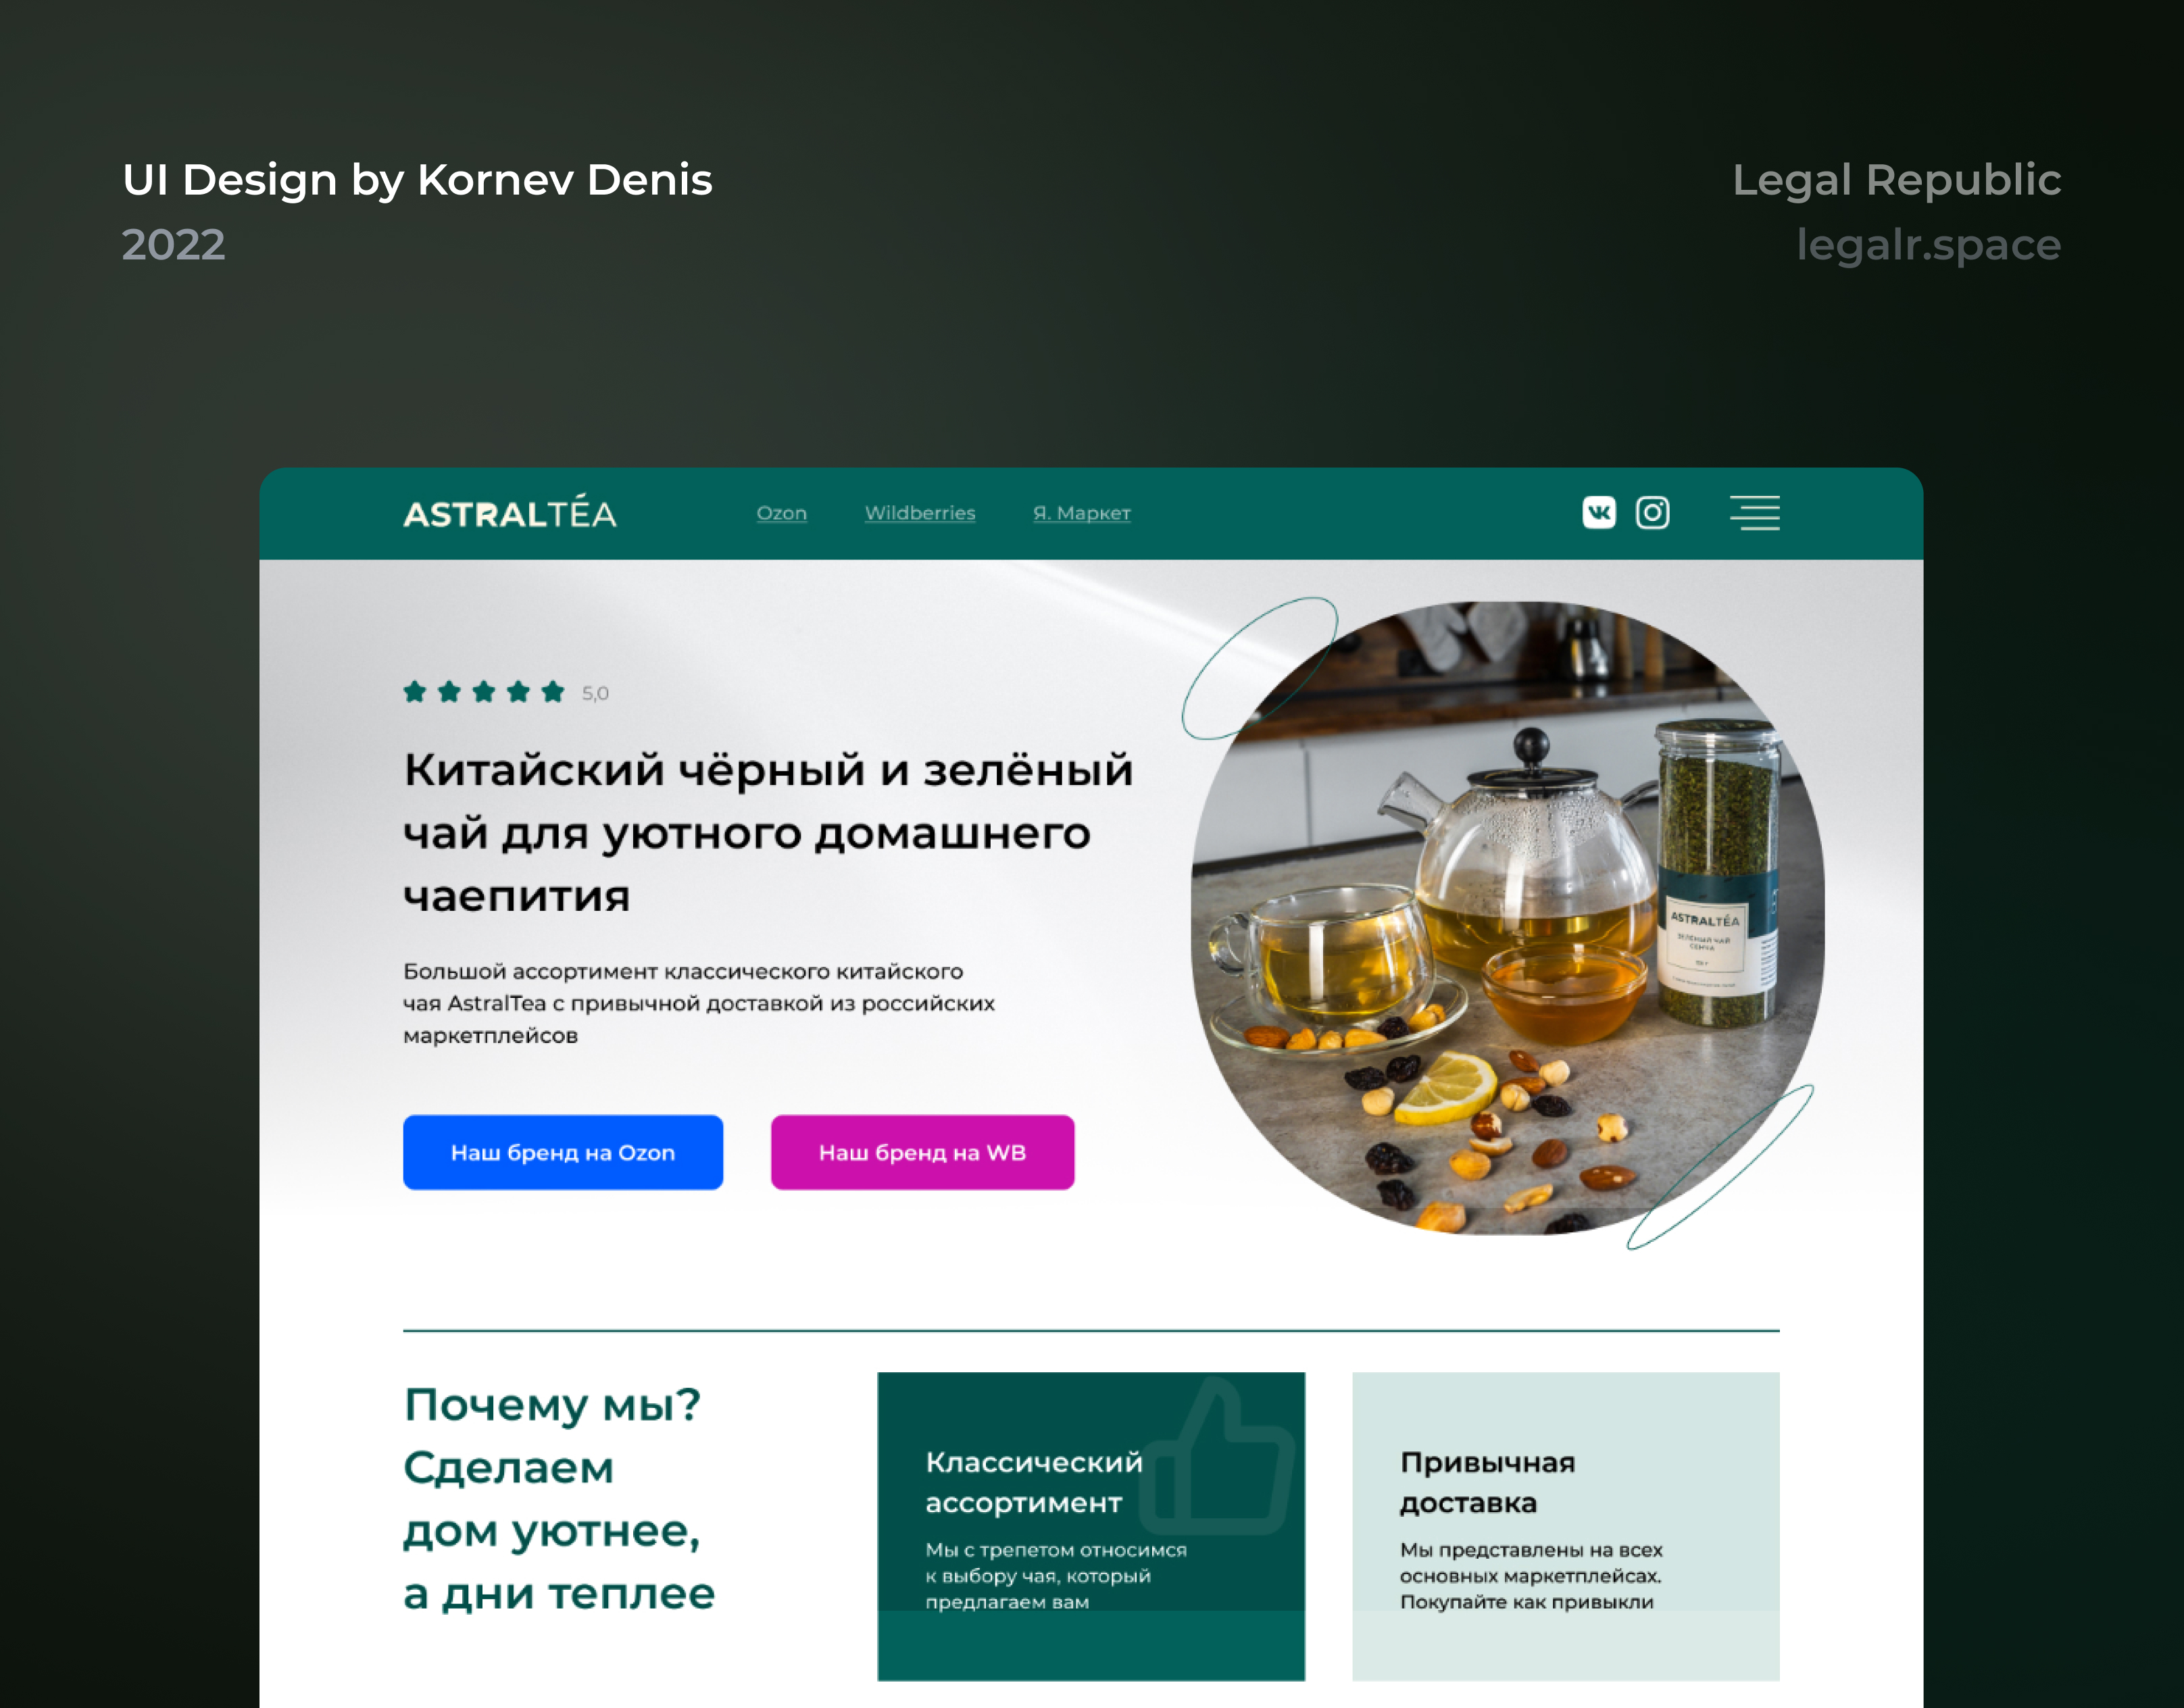Viewport: 2184px width, 1708px height.
Task: Open the Я. Маркет navigation link
Action: pos(1082,513)
